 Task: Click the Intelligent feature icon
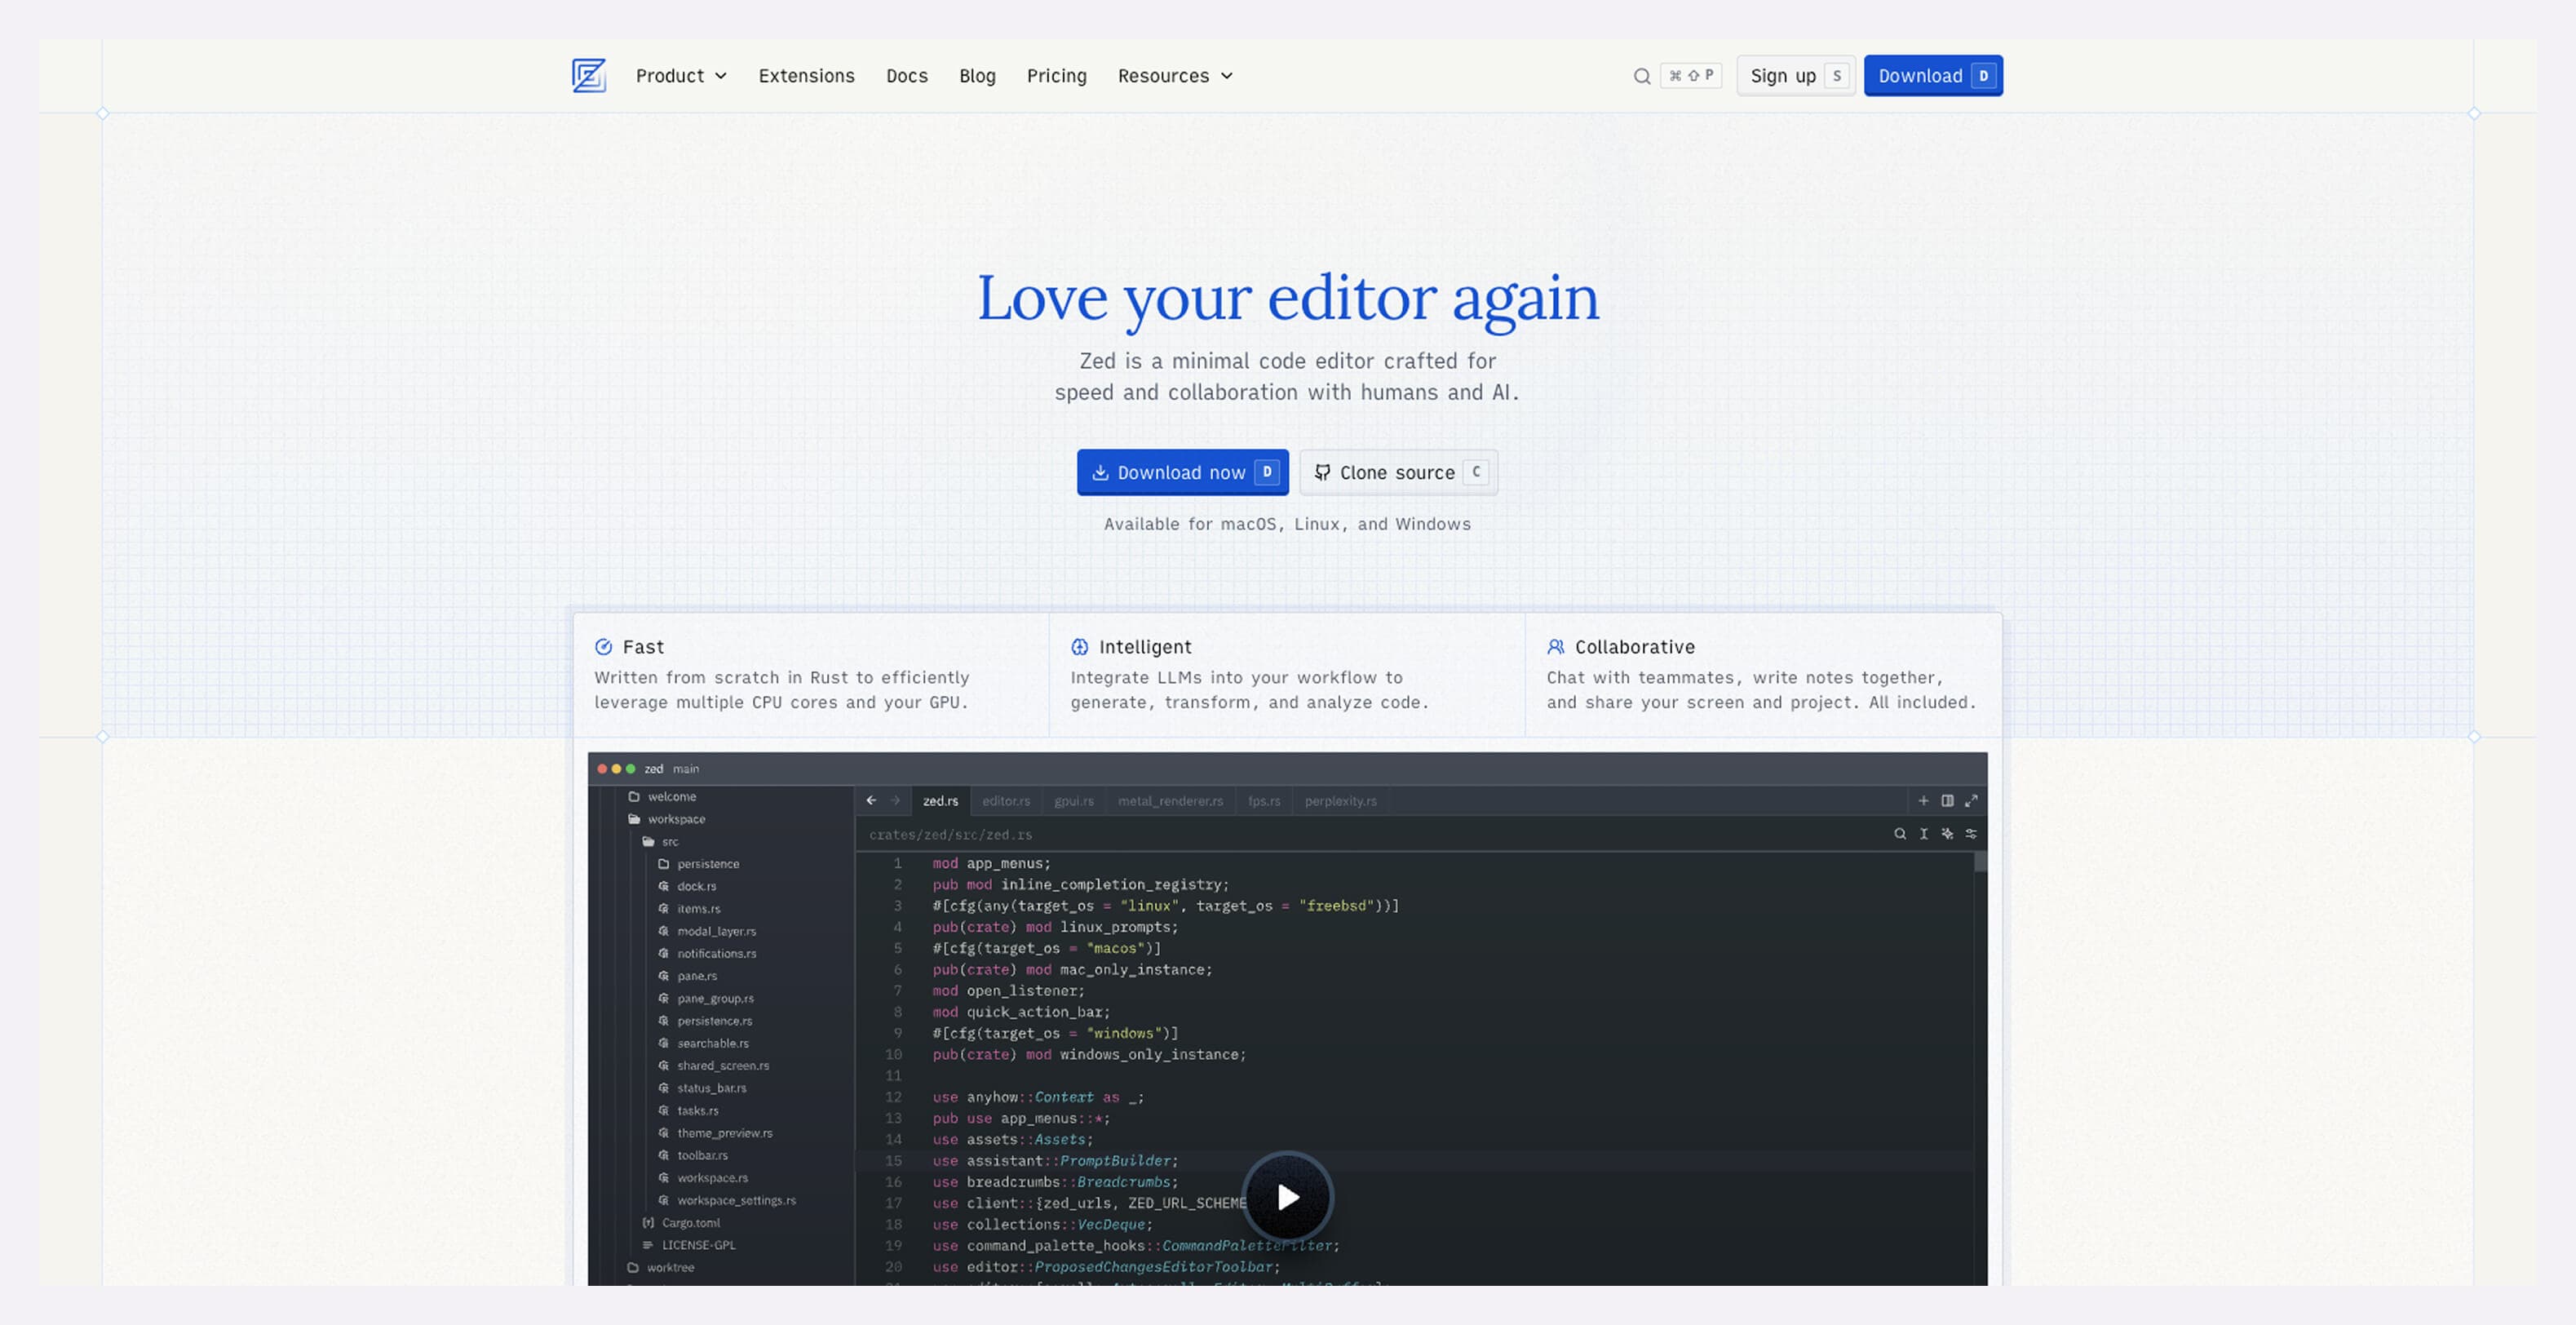coord(1079,647)
